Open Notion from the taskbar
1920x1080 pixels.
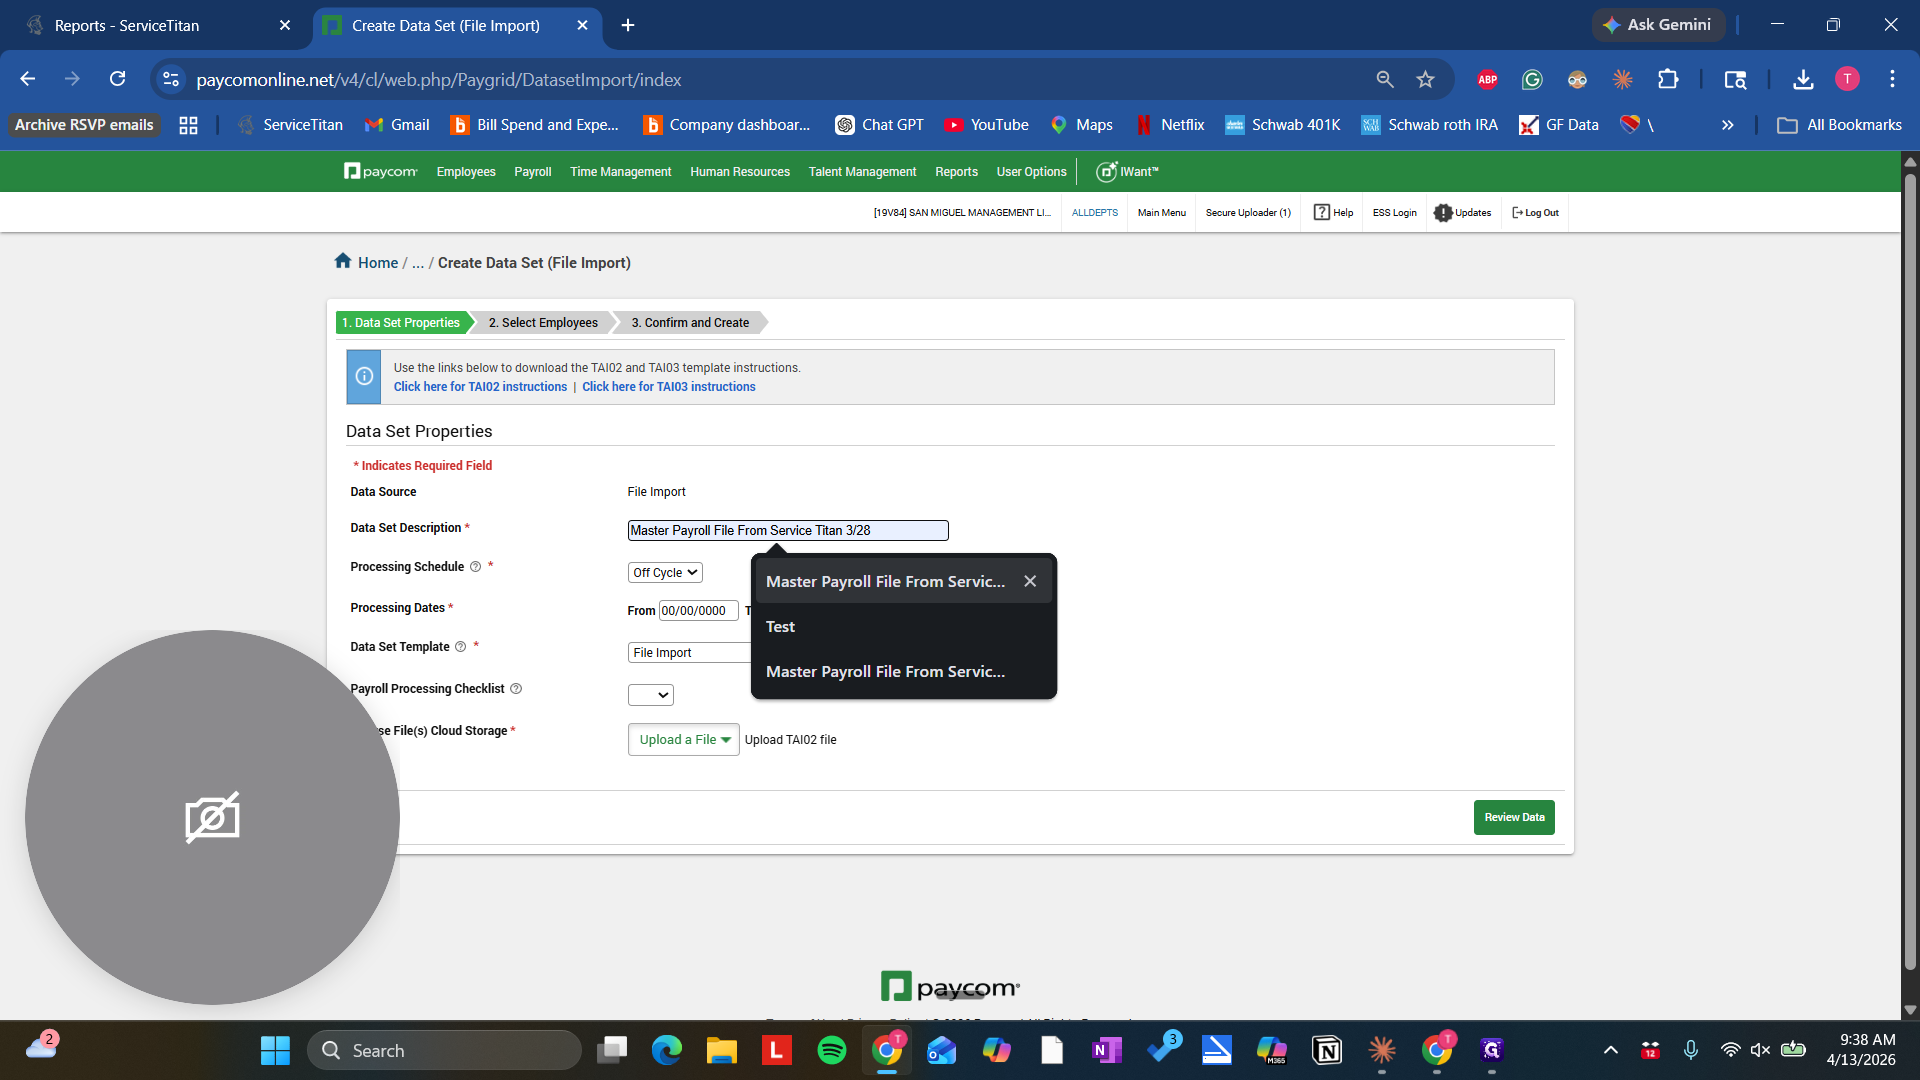pyautogui.click(x=1326, y=1050)
